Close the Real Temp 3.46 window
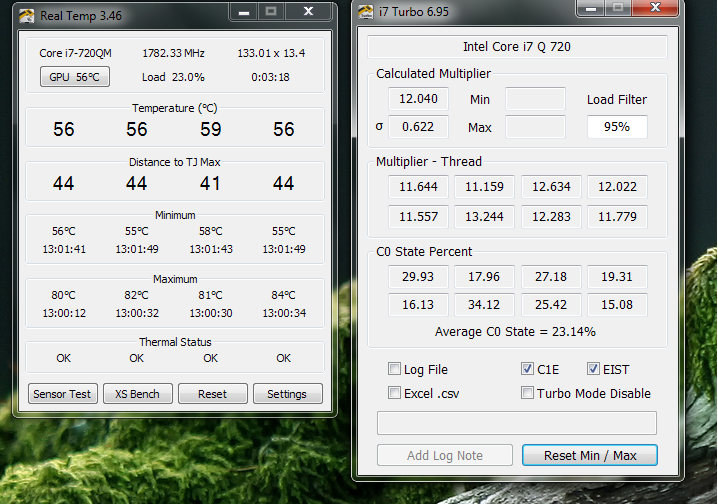This screenshot has width=718, height=504. tap(308, 12)
